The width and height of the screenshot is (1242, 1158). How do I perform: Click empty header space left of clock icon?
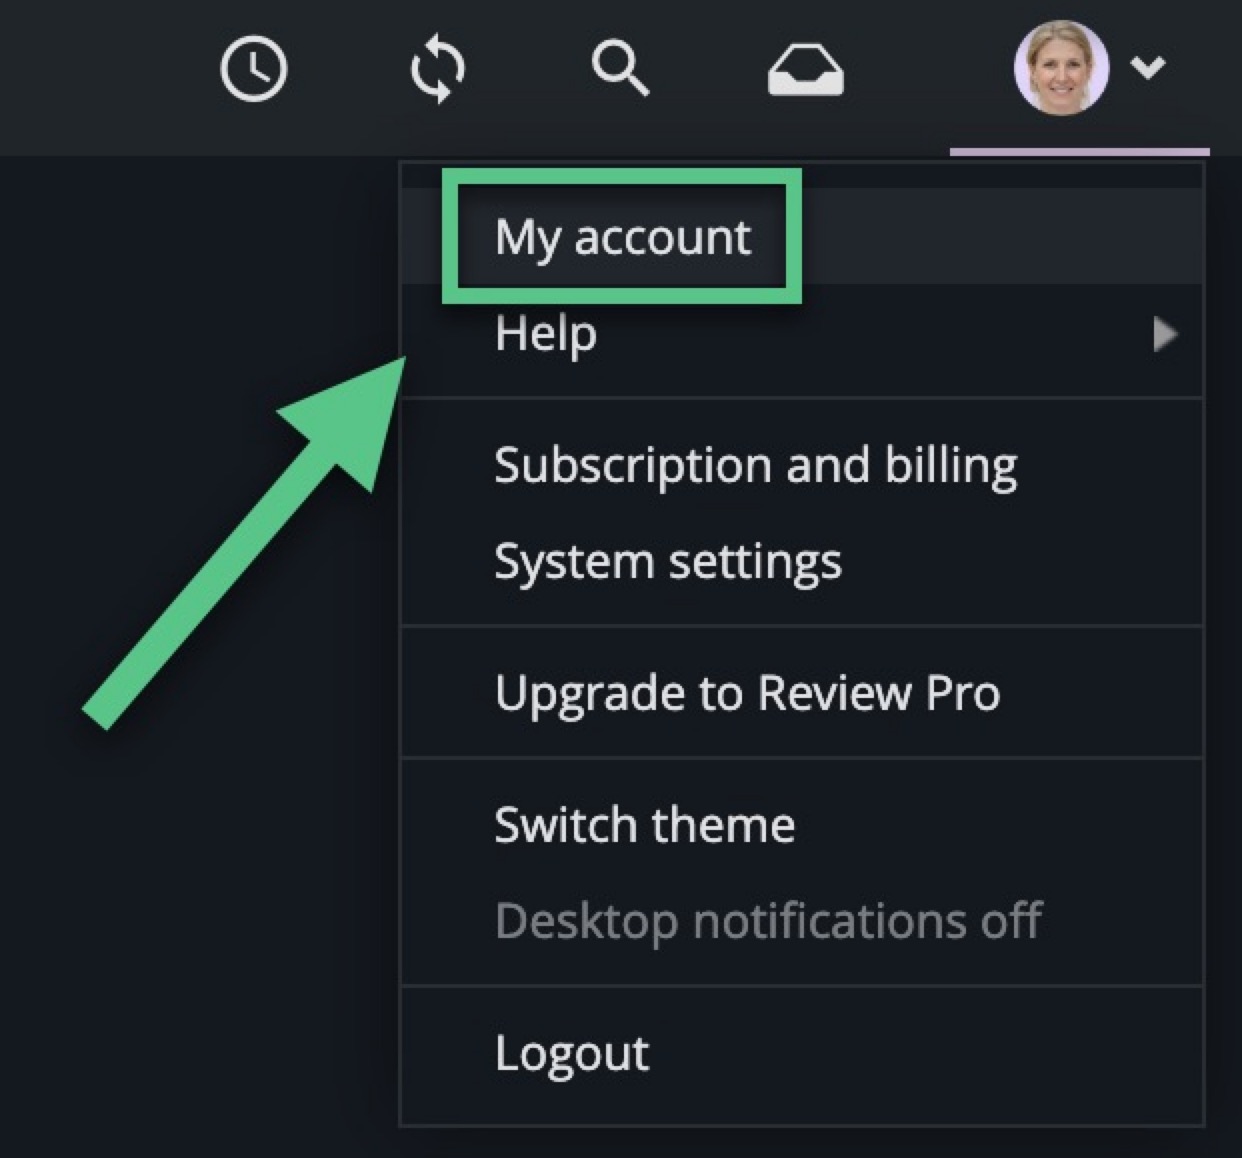100,70
